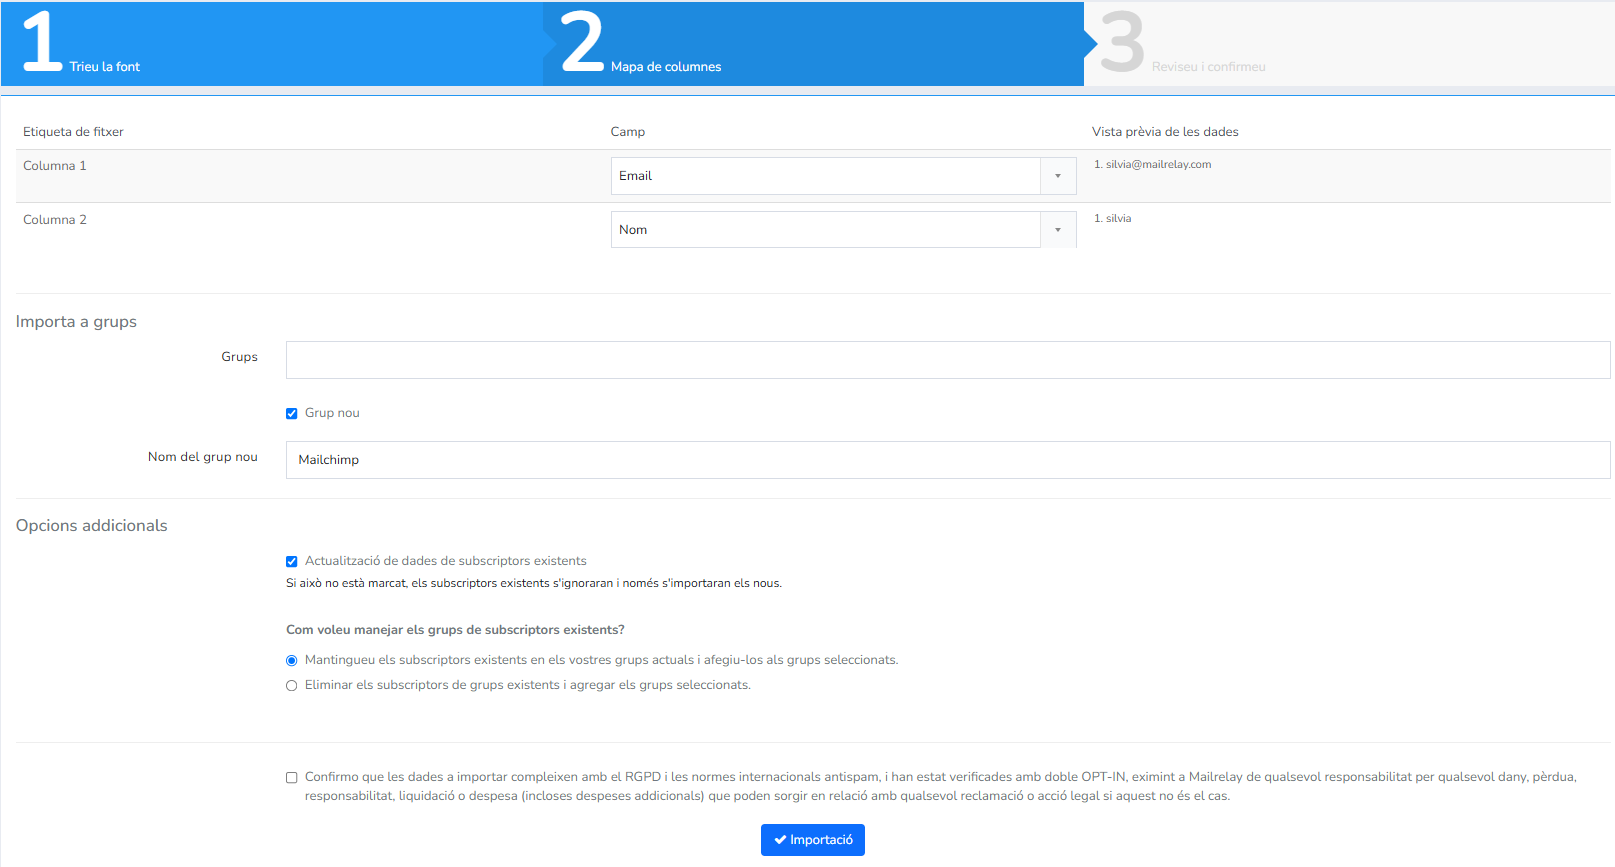Image resolution: width=1615 pixels, height=867 pixels.
Task: Click the dropdown arrow beside Nom
Action: pyautogui.click(x=1058, y=230)
